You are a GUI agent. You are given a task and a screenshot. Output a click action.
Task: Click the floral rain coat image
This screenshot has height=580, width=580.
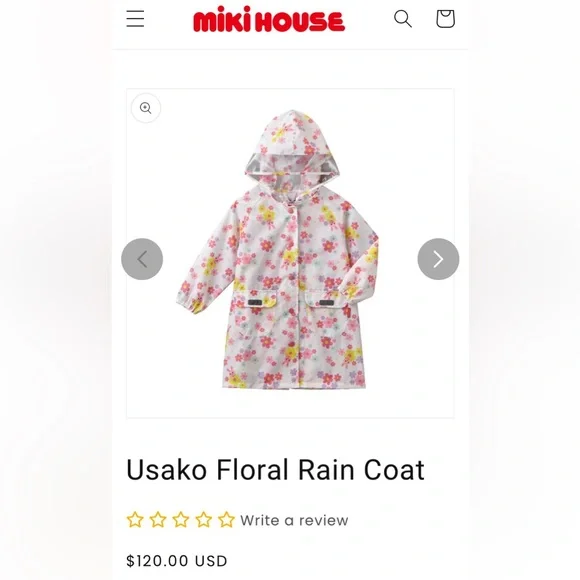[278, 250]
